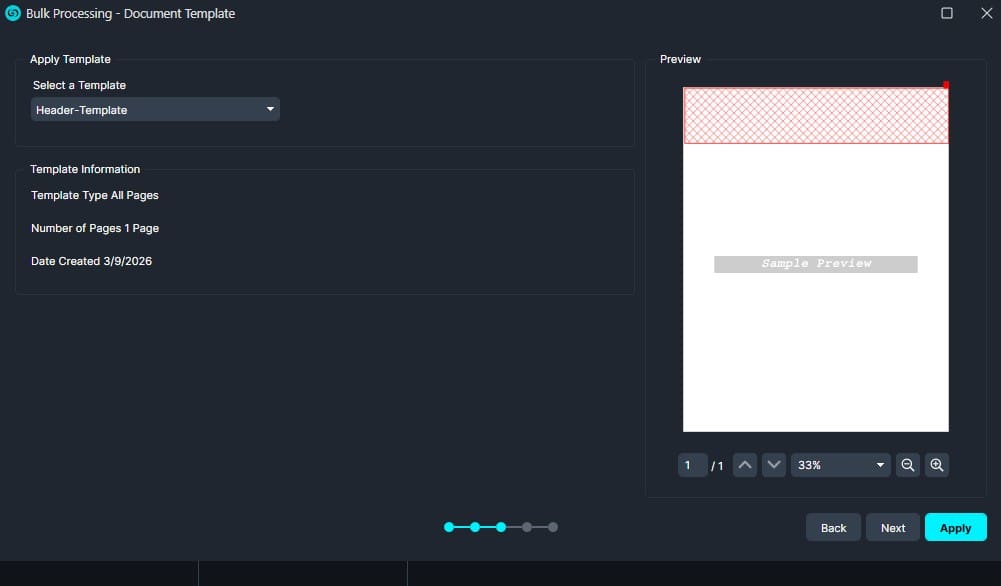This screenshot has height=586, width=1001.
Task: Select the second wizard step dot
Action: pos(475,527)
